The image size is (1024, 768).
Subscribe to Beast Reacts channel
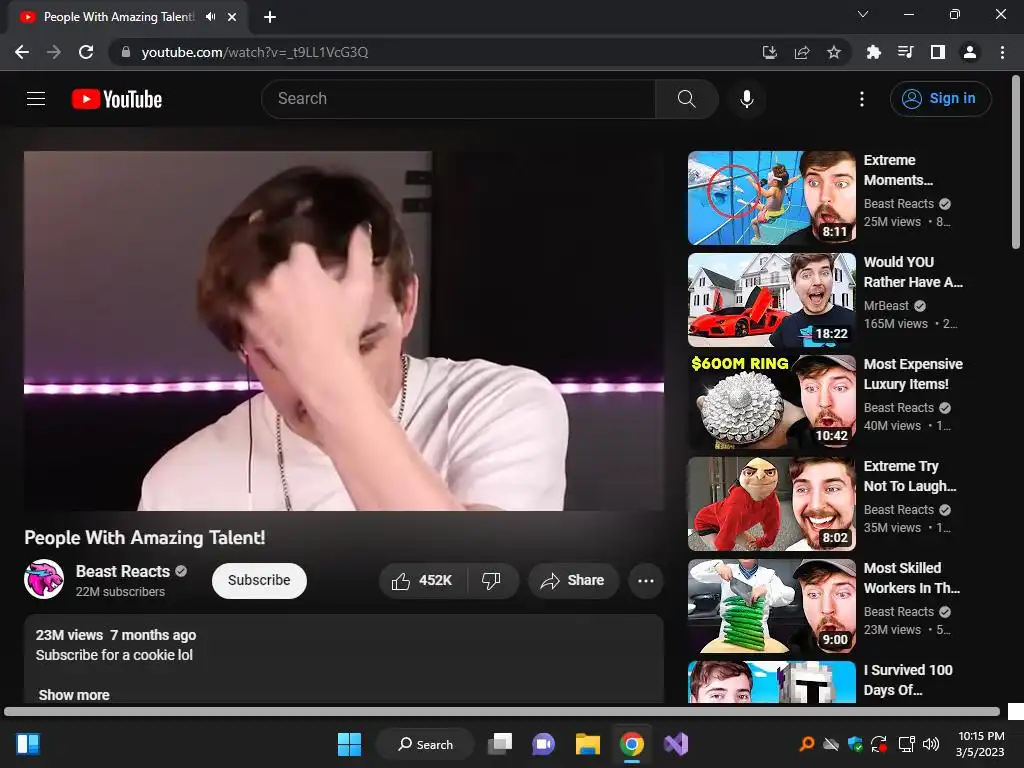[x=259, y=581]
